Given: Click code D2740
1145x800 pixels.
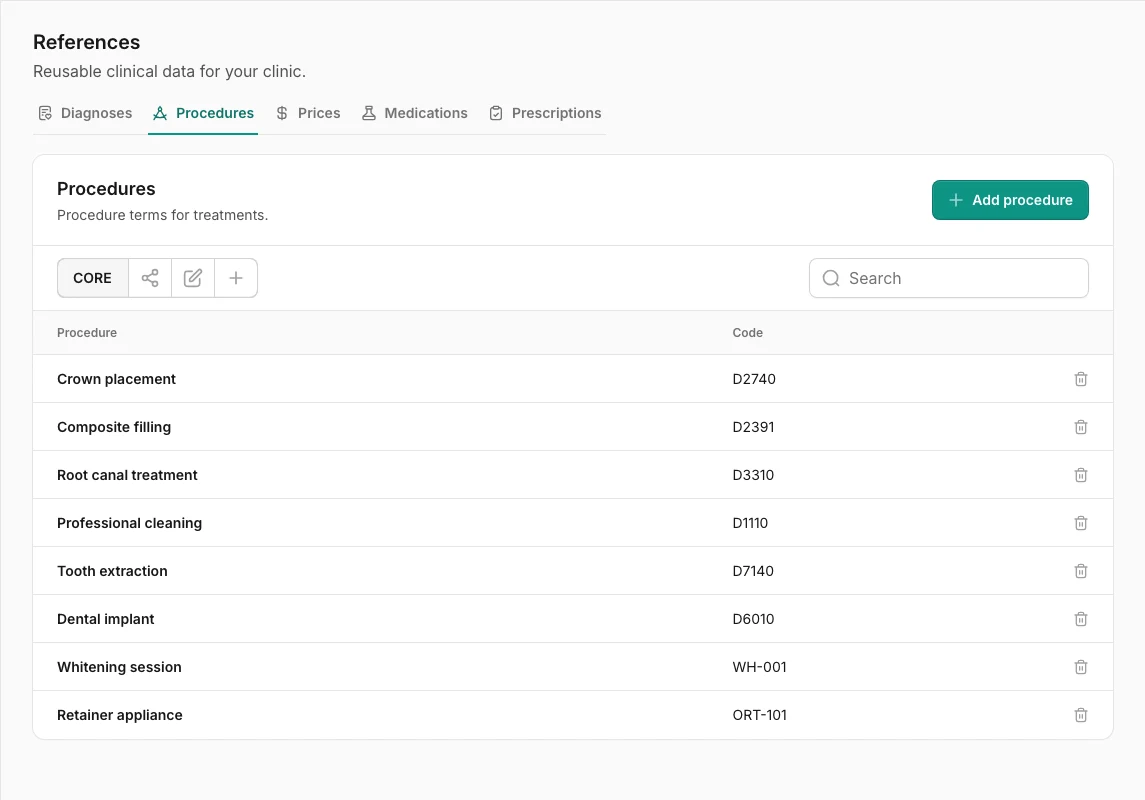Looking at the screenshot, I should (x=754, y=379).
